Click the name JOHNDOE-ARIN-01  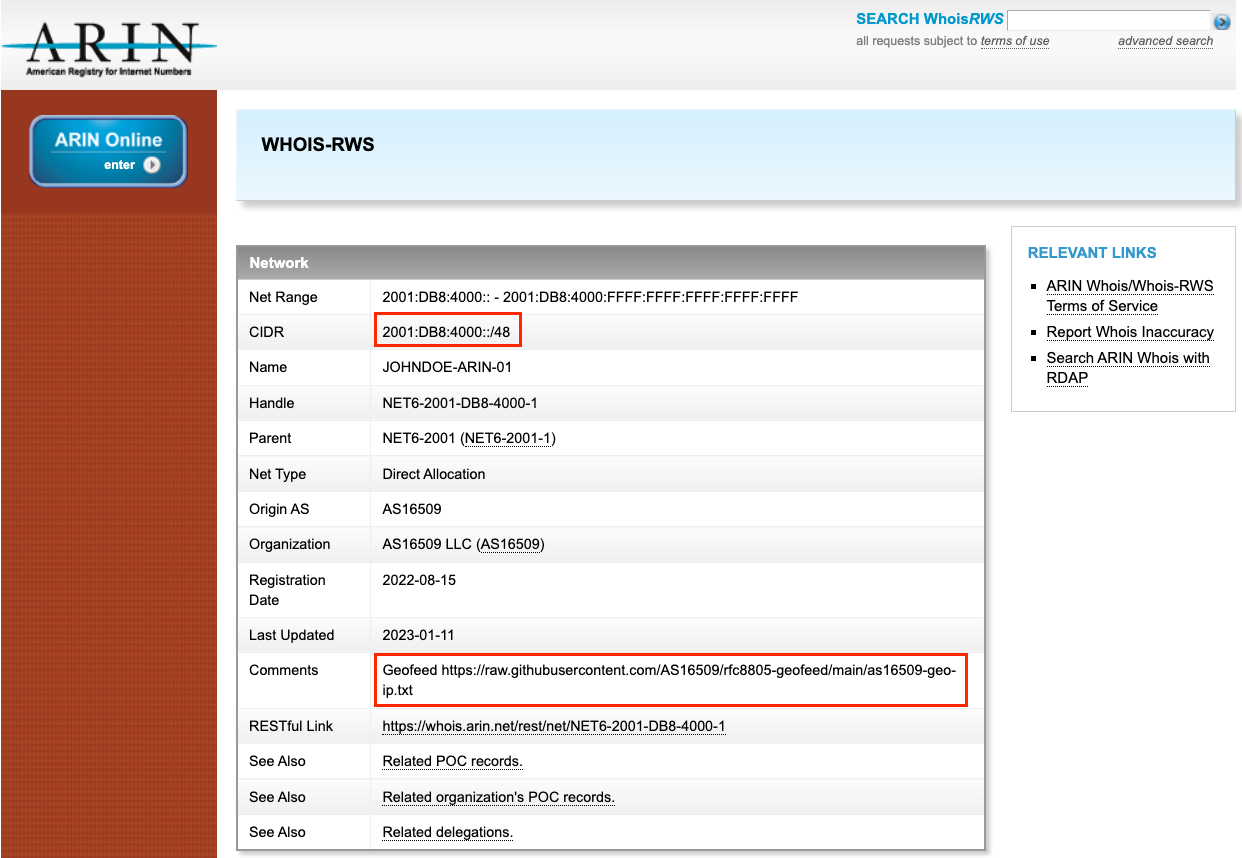(447, 367)
